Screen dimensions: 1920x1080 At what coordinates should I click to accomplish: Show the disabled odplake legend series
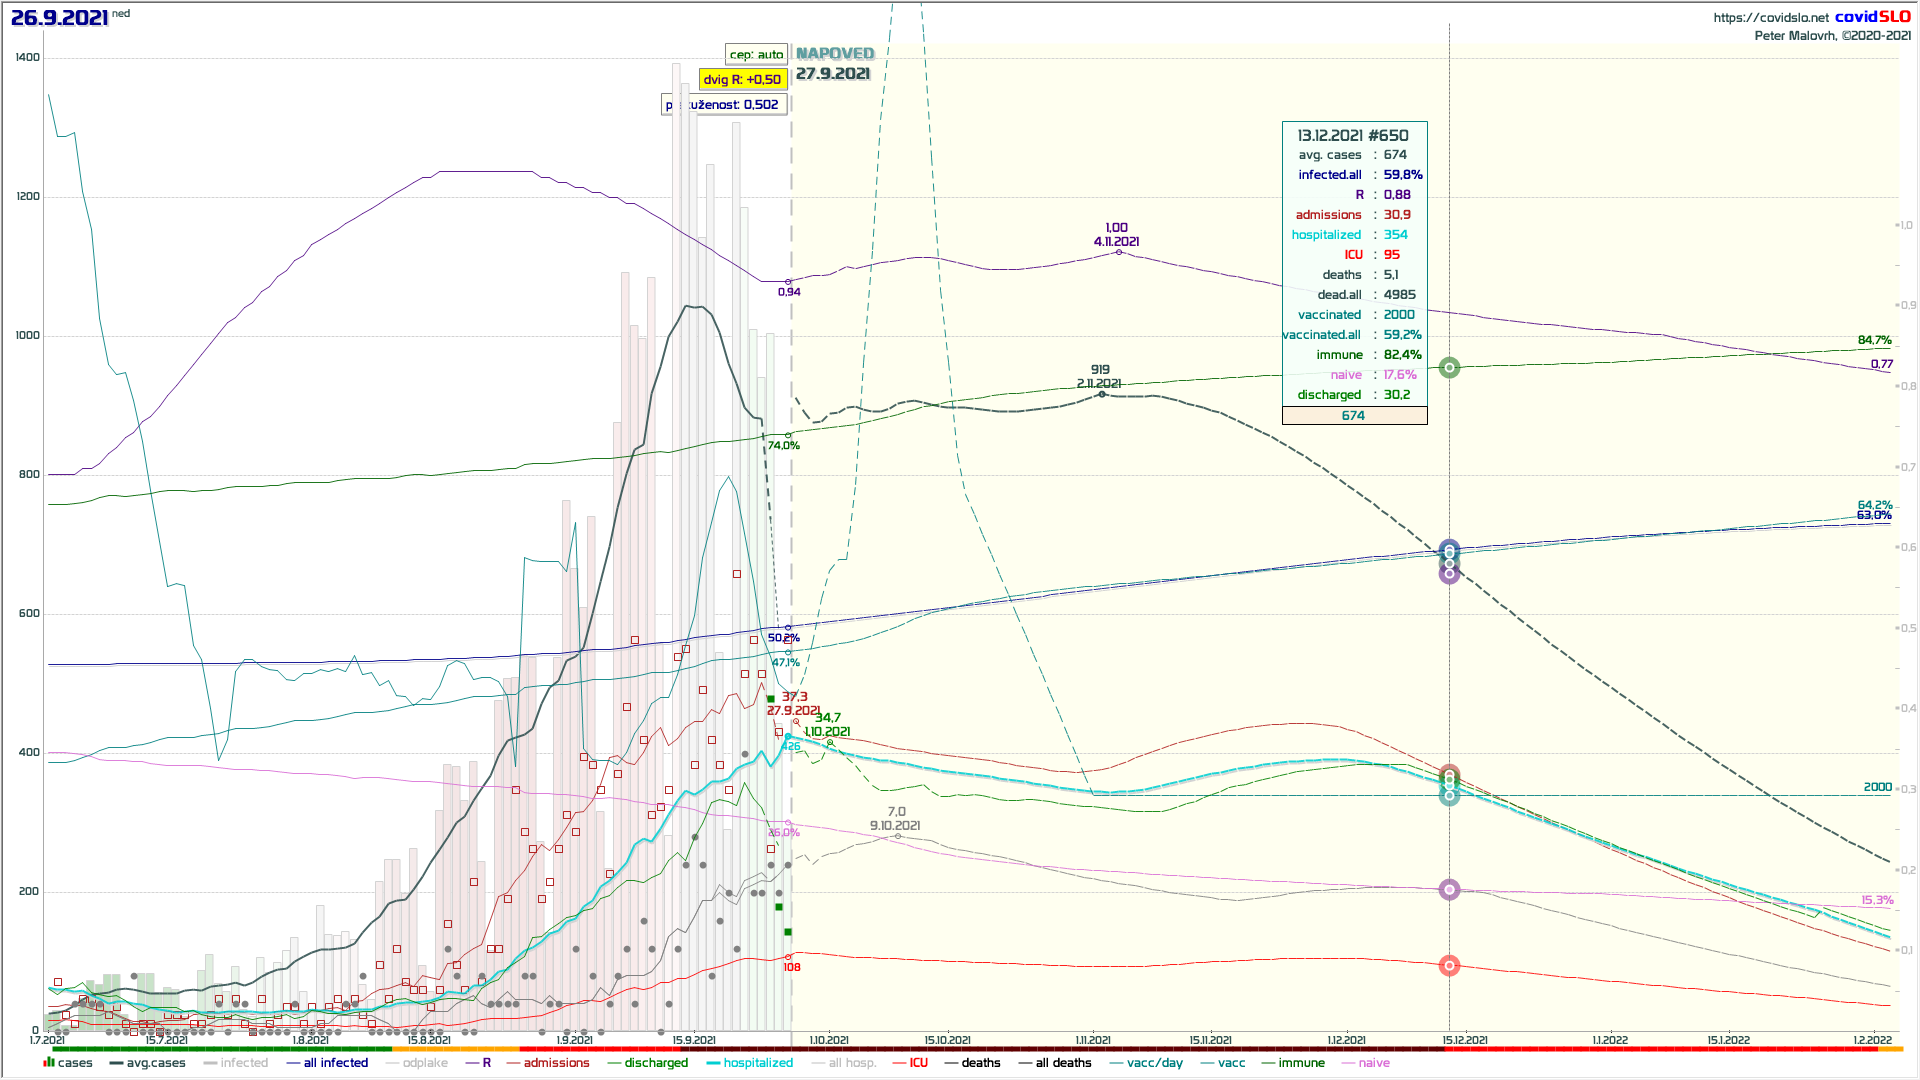425,1062
